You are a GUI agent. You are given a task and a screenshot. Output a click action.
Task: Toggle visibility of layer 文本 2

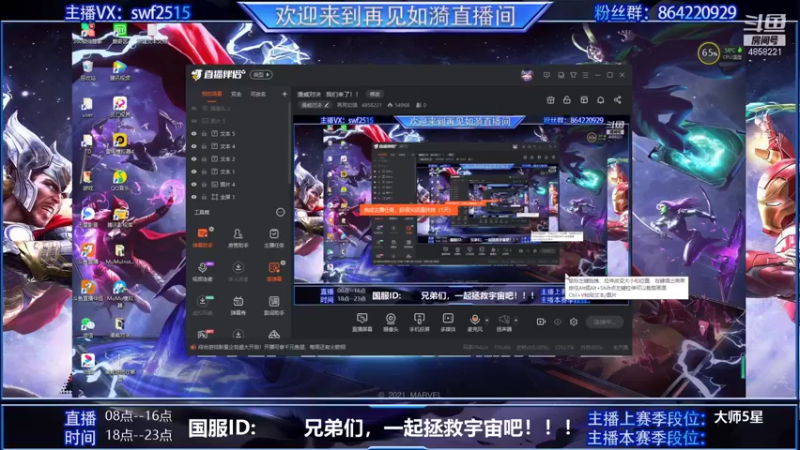[x=194, y=159]
